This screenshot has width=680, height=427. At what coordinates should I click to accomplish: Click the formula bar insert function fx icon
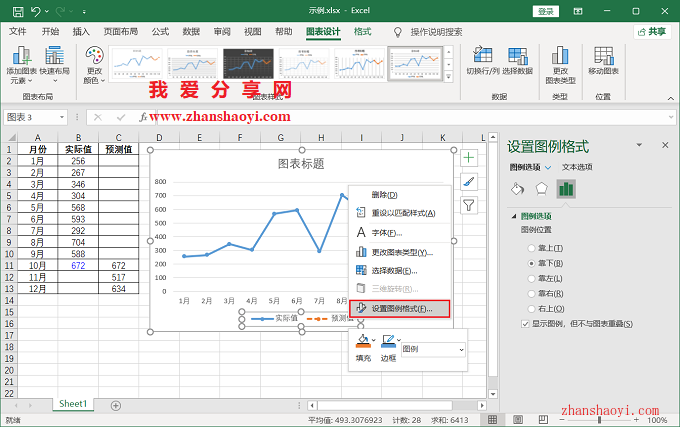point(143,117)
